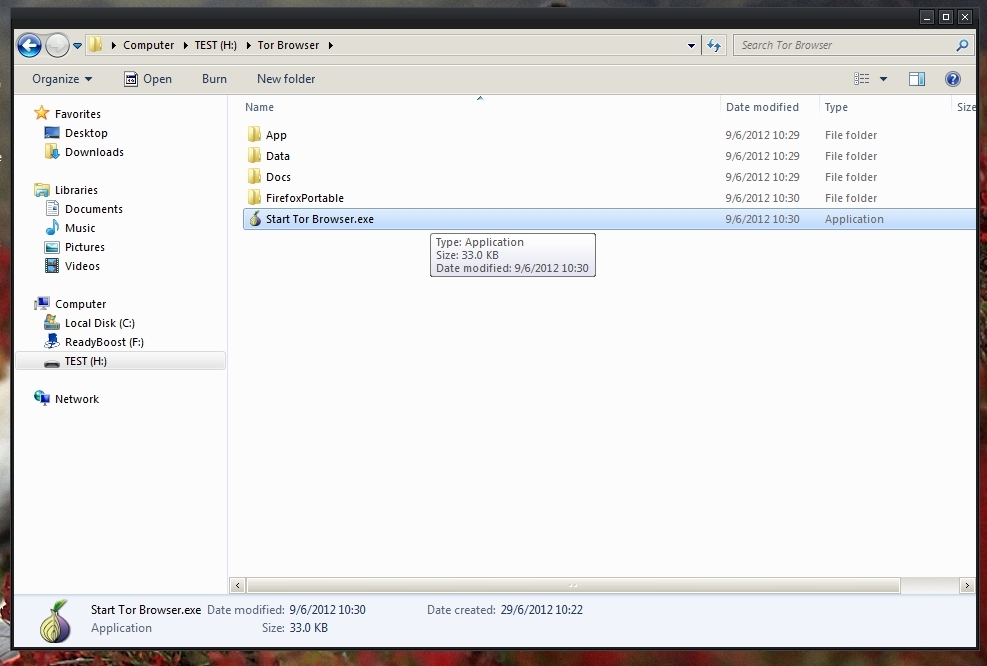The width and height of the screenshot is (987, 666).
Task: Click Burn in the toolbar
Action: coord(214,79)
